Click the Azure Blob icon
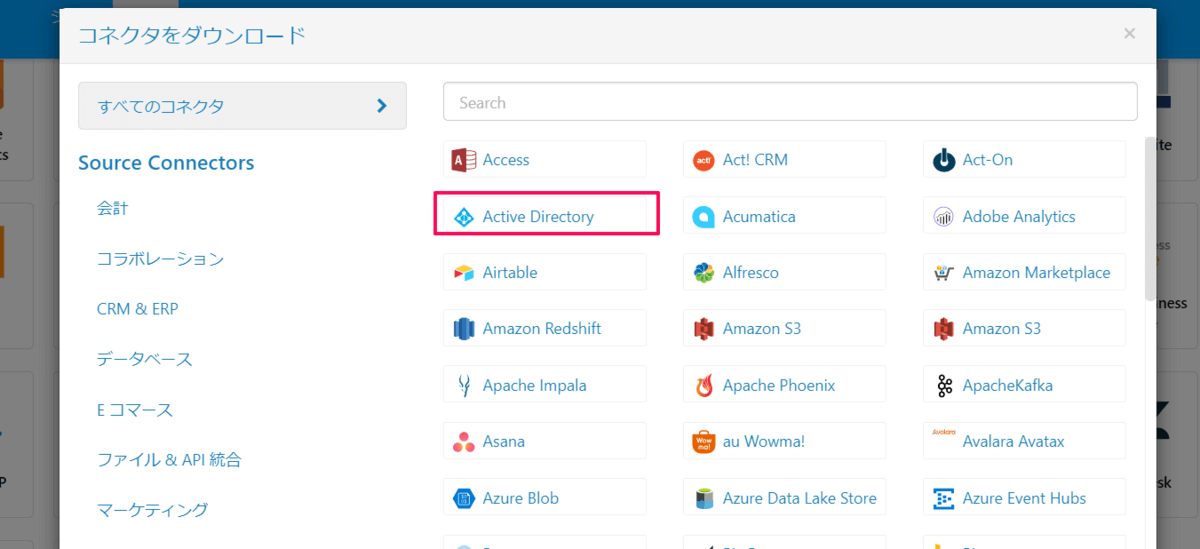Screen dimensions: 1200x549 (463, 498)
